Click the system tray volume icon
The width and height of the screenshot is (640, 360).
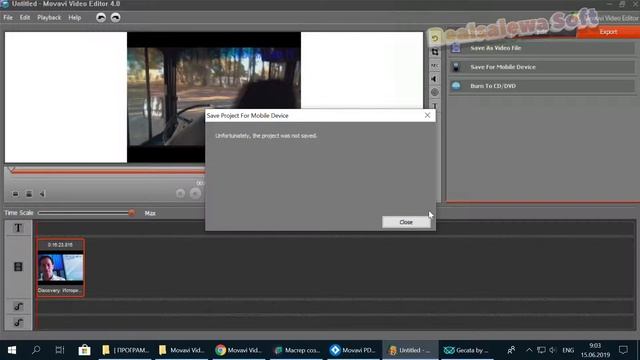coord(553,350)
